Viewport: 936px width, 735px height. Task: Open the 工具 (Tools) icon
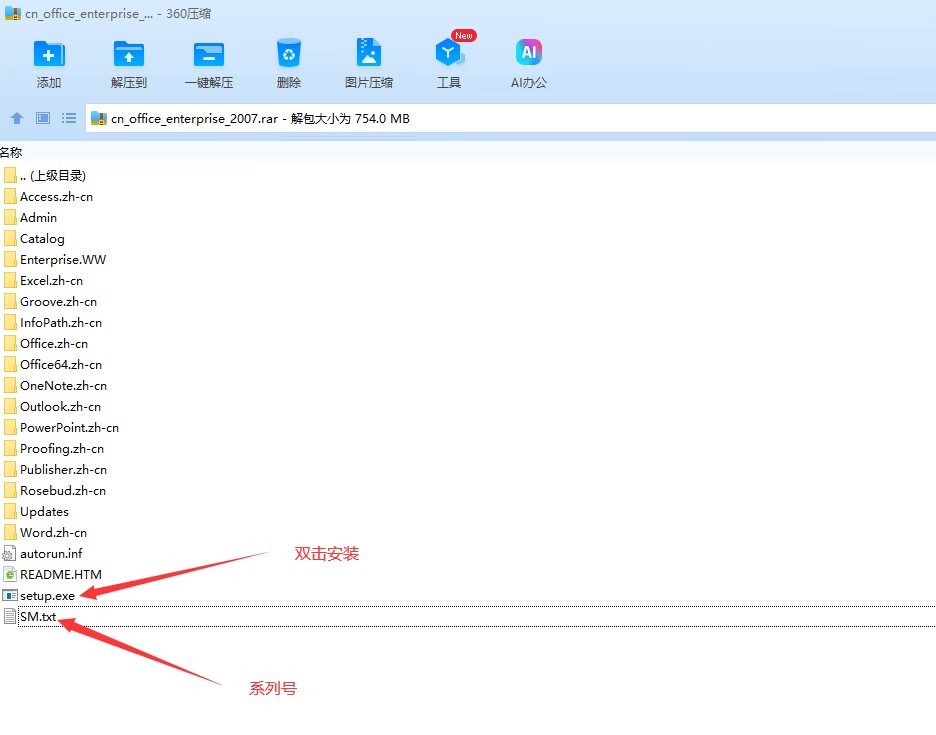point(449,53)
